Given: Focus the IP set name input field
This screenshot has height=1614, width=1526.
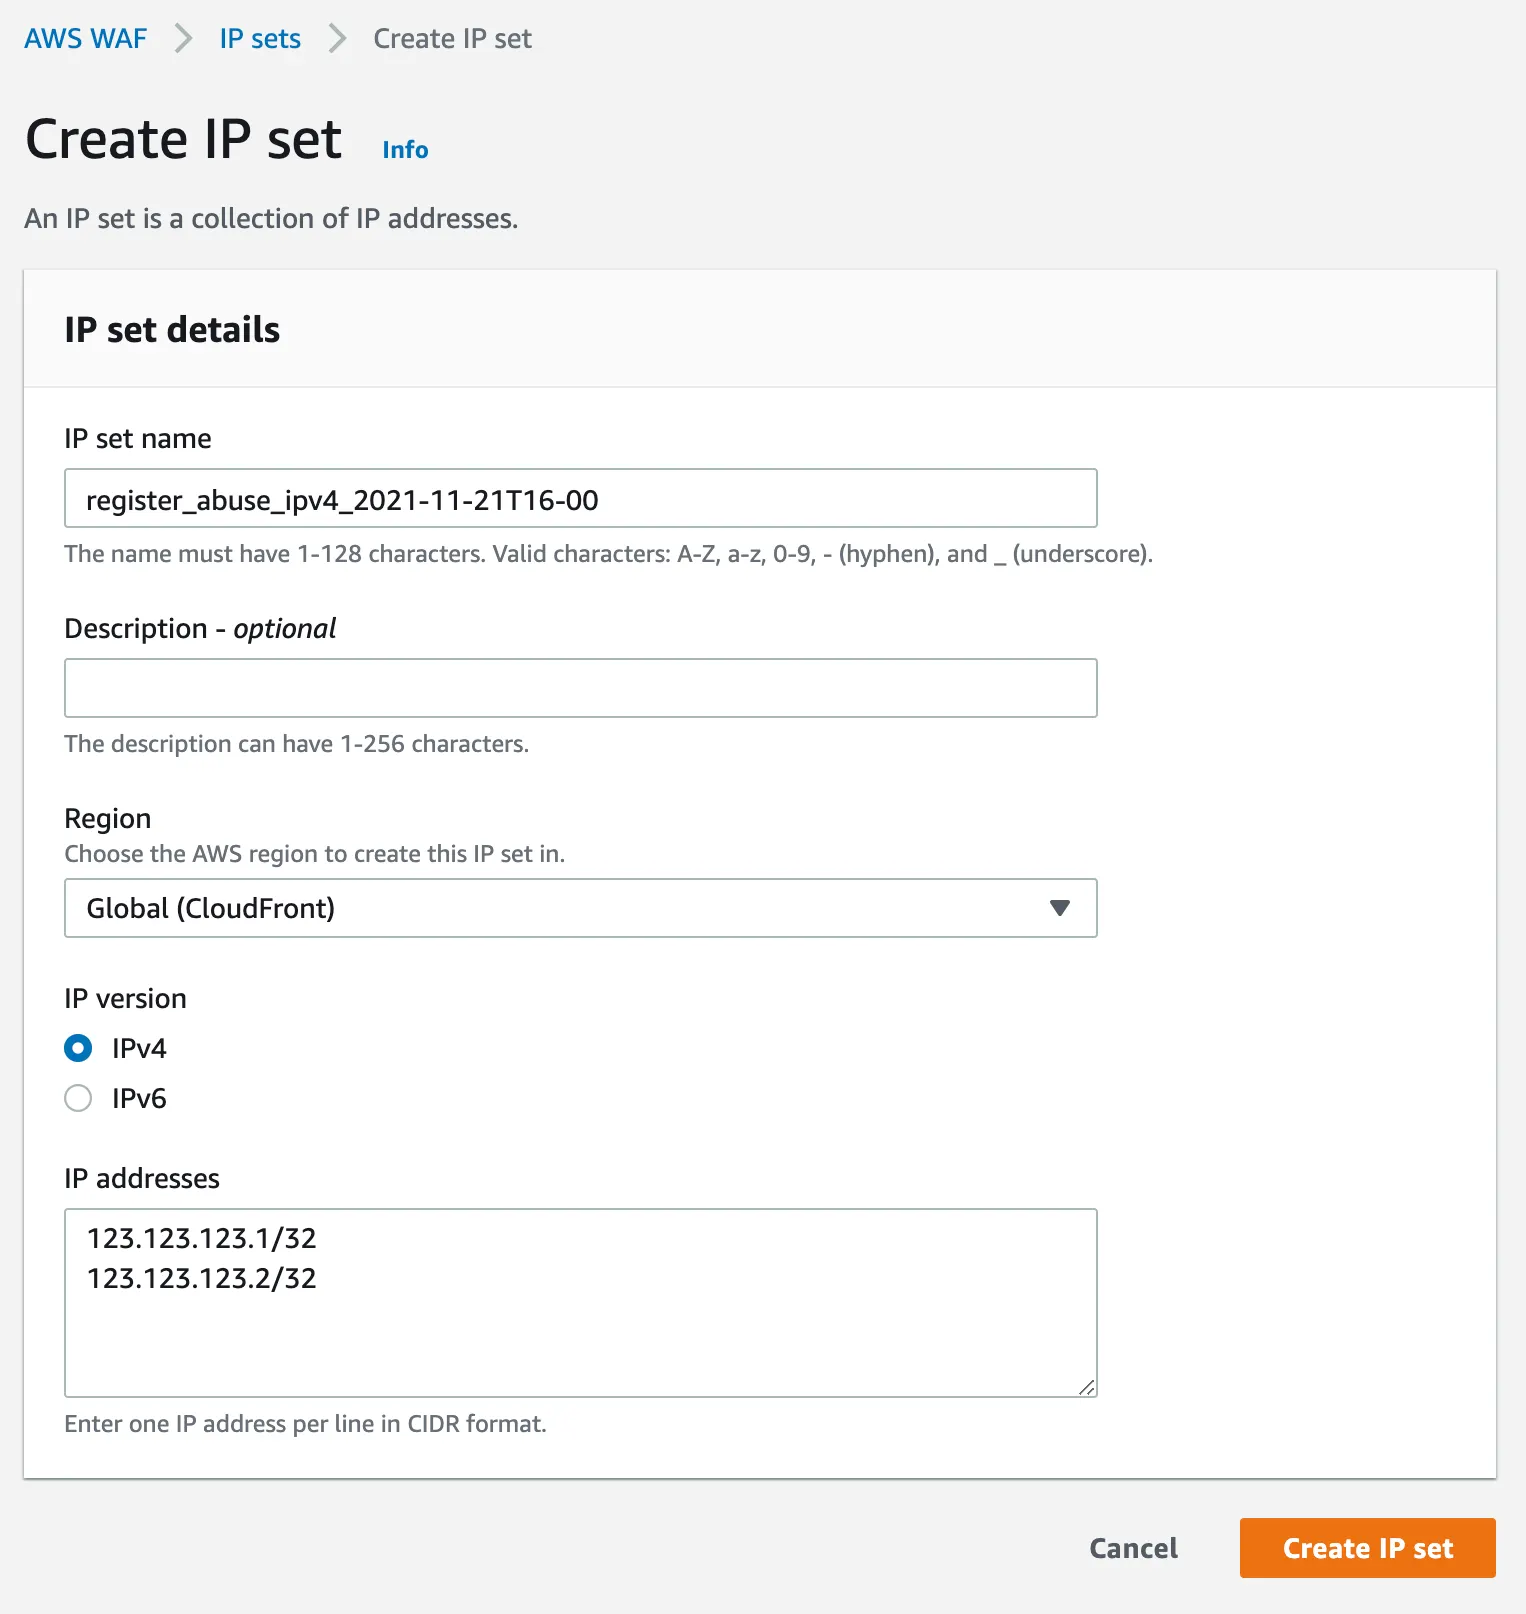Looking at the screenshot, I should 580,499.
